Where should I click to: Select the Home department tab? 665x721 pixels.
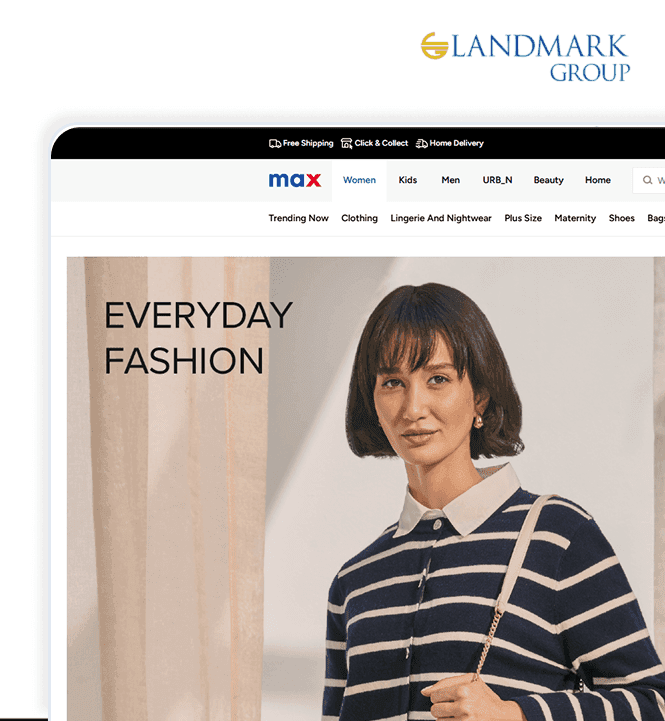coord(598,180)
